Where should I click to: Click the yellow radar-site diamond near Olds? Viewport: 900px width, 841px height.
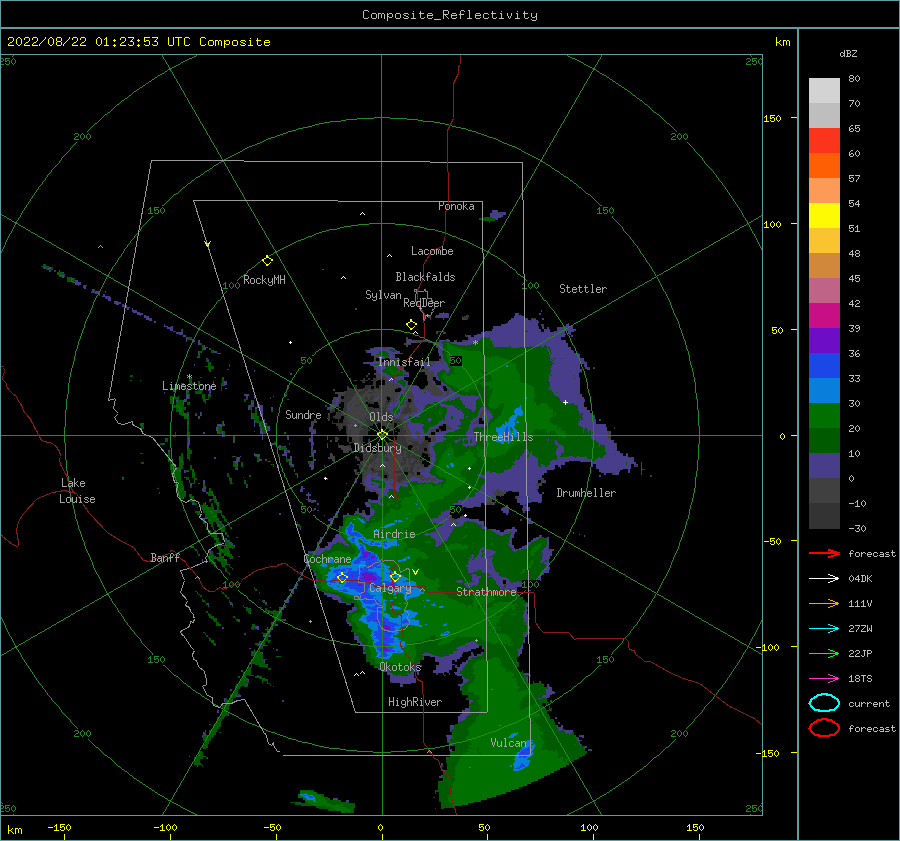382,435
